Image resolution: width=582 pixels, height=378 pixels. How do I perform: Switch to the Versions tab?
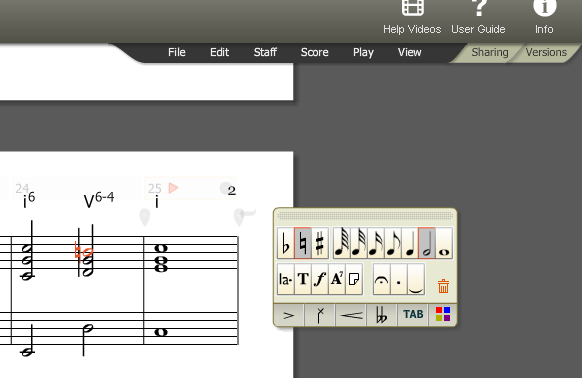pos(546,52)
